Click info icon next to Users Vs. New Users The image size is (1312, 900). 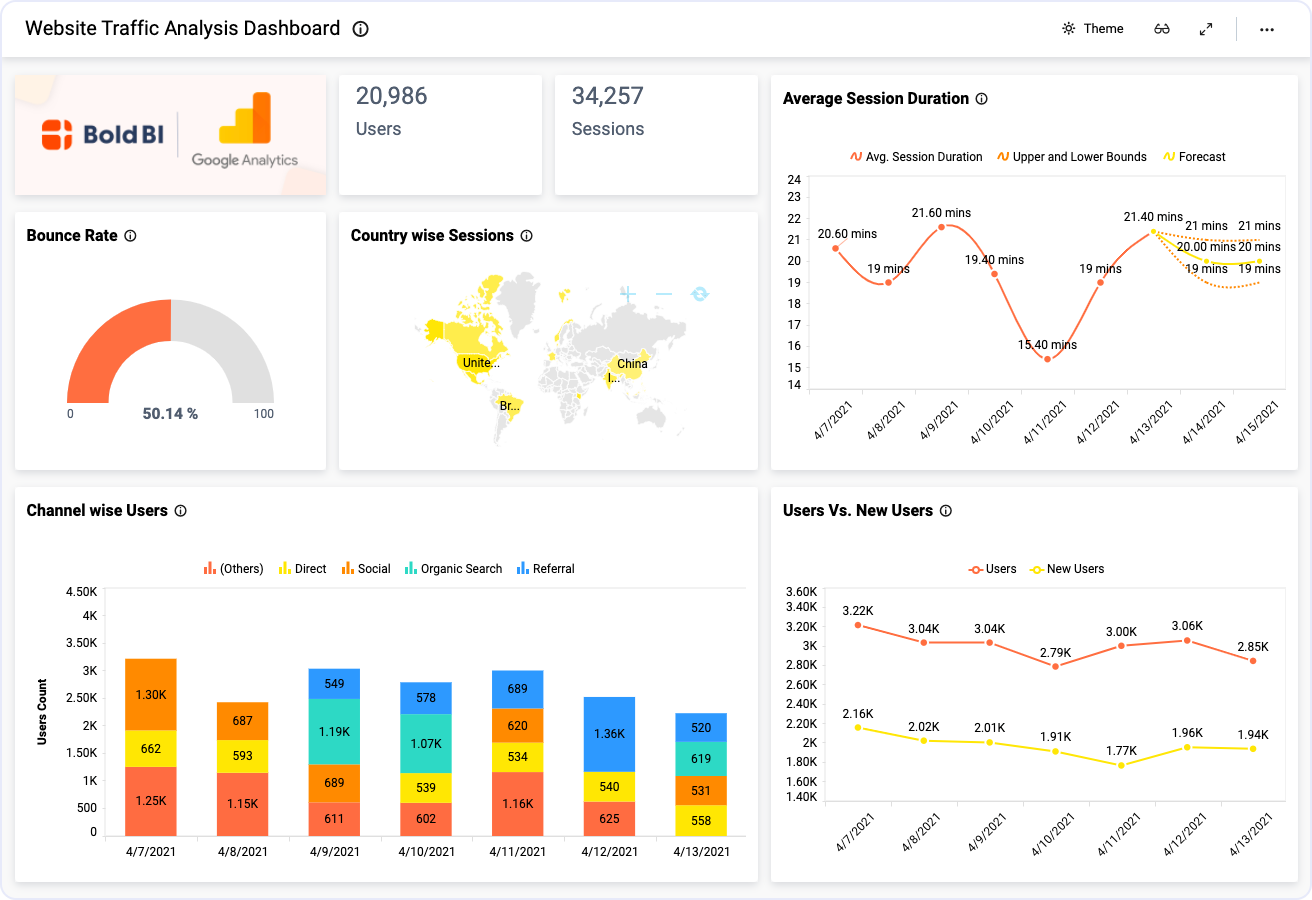point(946,511)
